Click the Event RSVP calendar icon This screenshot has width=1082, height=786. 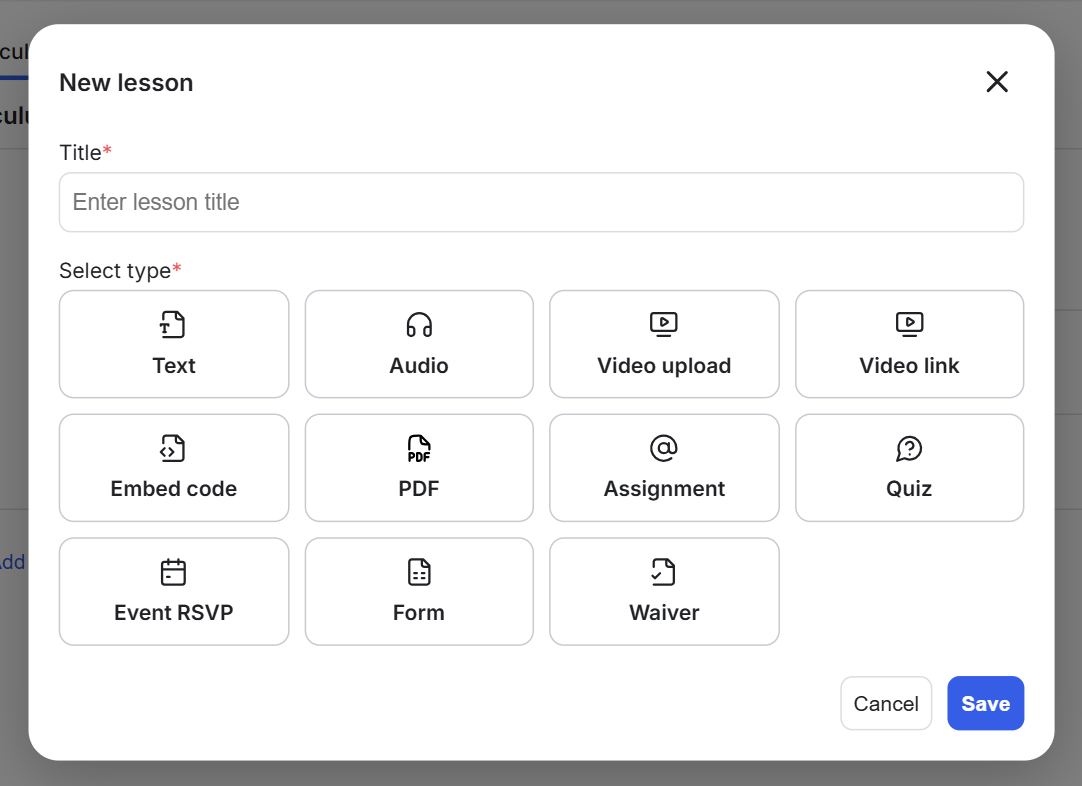173,572
